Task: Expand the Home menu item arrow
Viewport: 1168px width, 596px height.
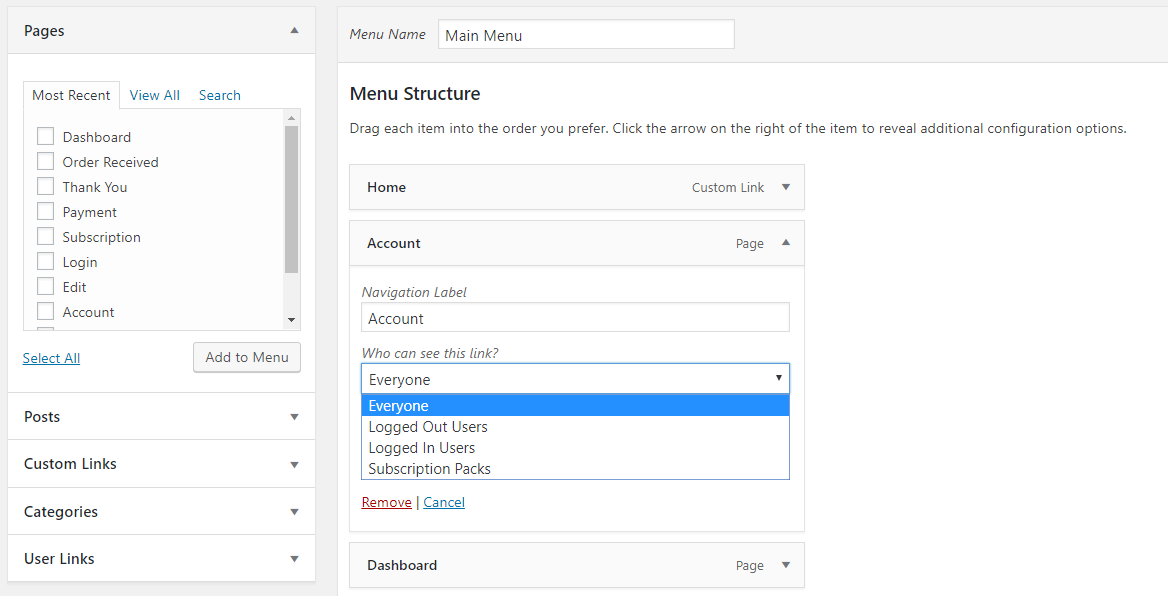Action: click(x=785, y=187)
